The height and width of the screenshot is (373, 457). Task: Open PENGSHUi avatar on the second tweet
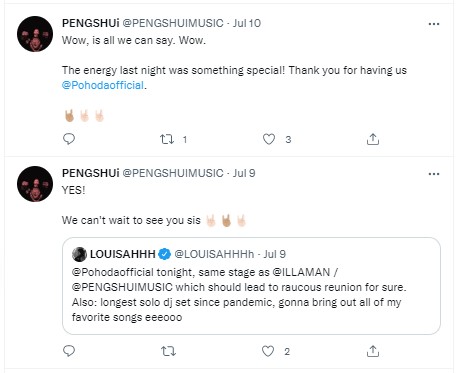click(x=35, y=184)
